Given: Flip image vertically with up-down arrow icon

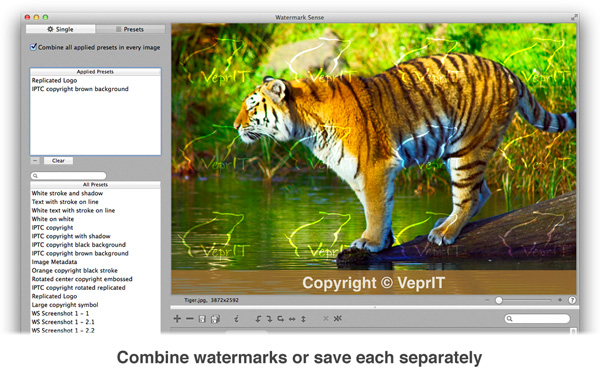Looking at the screenshot, I should [x=303, y=319].
